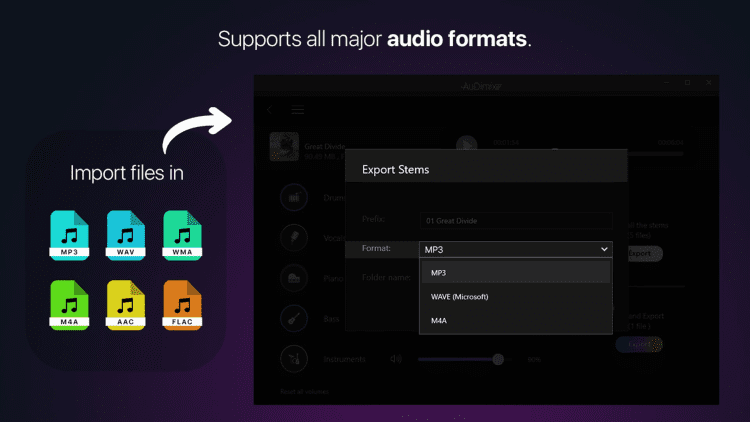Image resolution: width=750 pixels, height=422 pixels.
Task: Click the Vocals microphone stem icon
Action: click(x=294, y=237)
